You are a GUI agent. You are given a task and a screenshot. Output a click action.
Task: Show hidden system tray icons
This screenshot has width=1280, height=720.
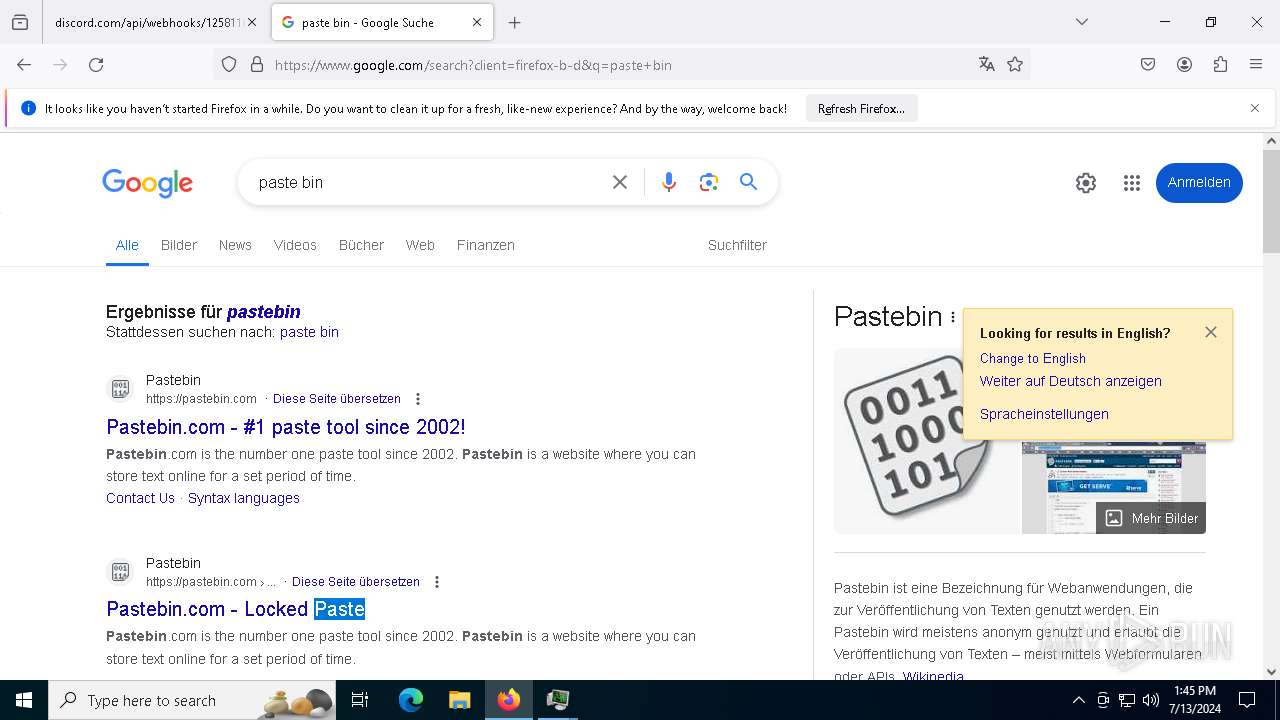click(1078, 700)
